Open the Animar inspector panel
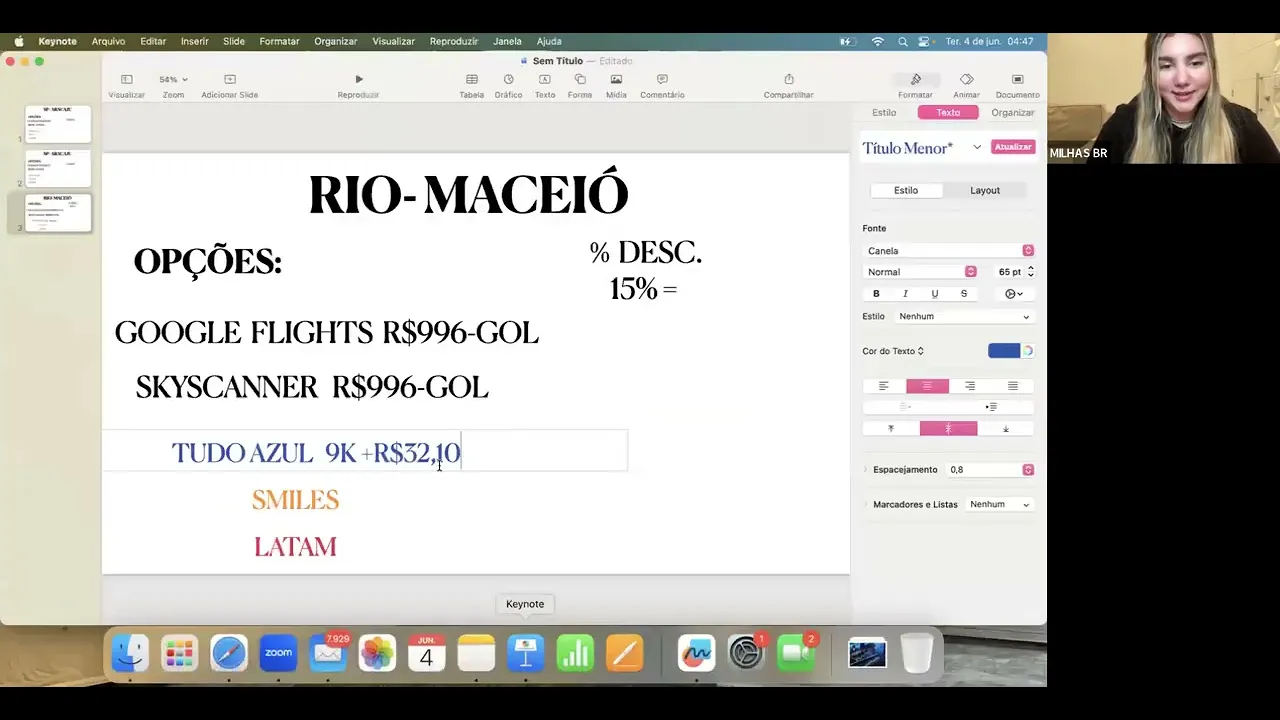This screenshot has width=1280, height=720. [x=966, y=86]
